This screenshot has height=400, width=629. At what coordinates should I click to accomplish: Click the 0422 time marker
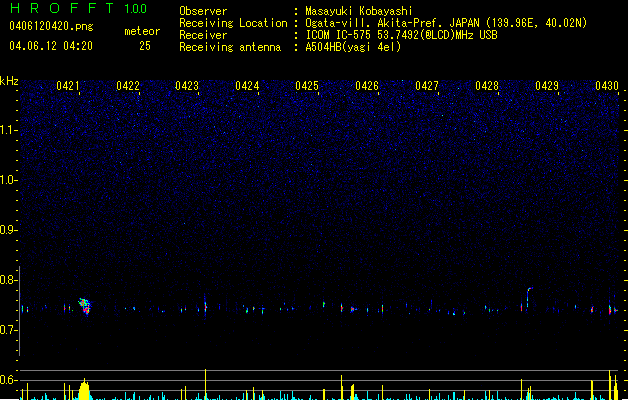128,86
